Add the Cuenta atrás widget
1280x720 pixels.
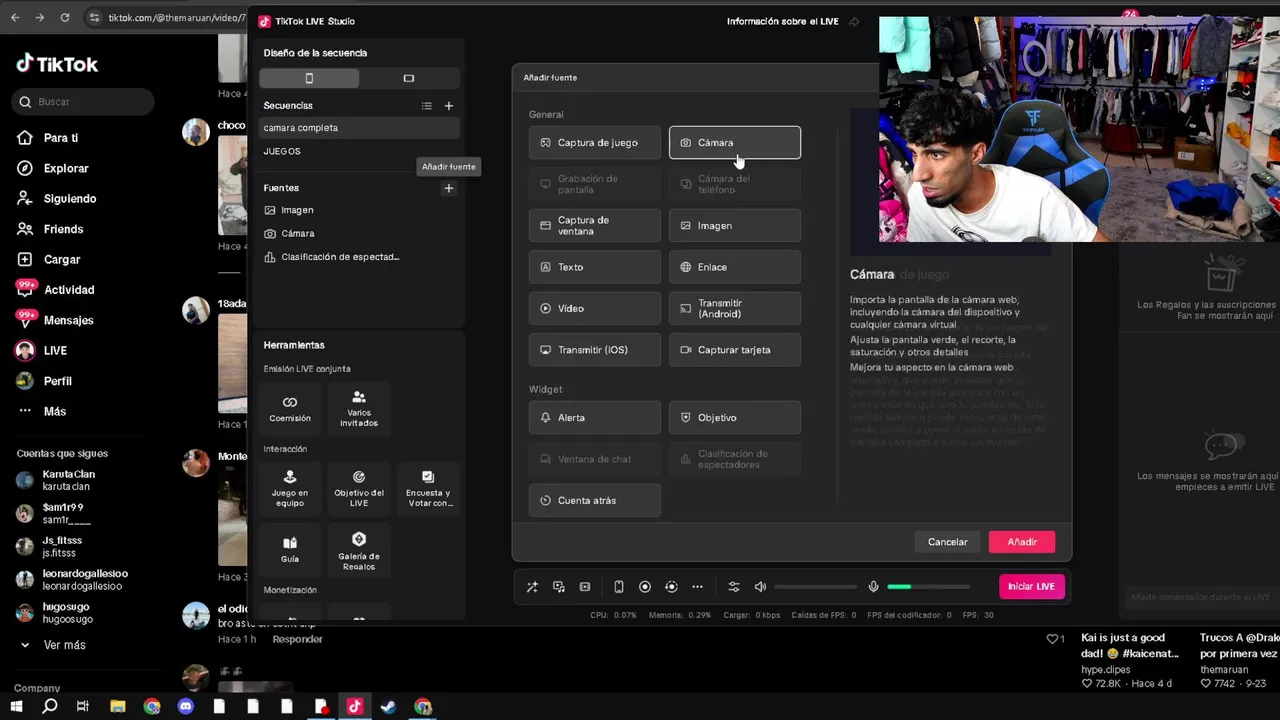point(595,501)
